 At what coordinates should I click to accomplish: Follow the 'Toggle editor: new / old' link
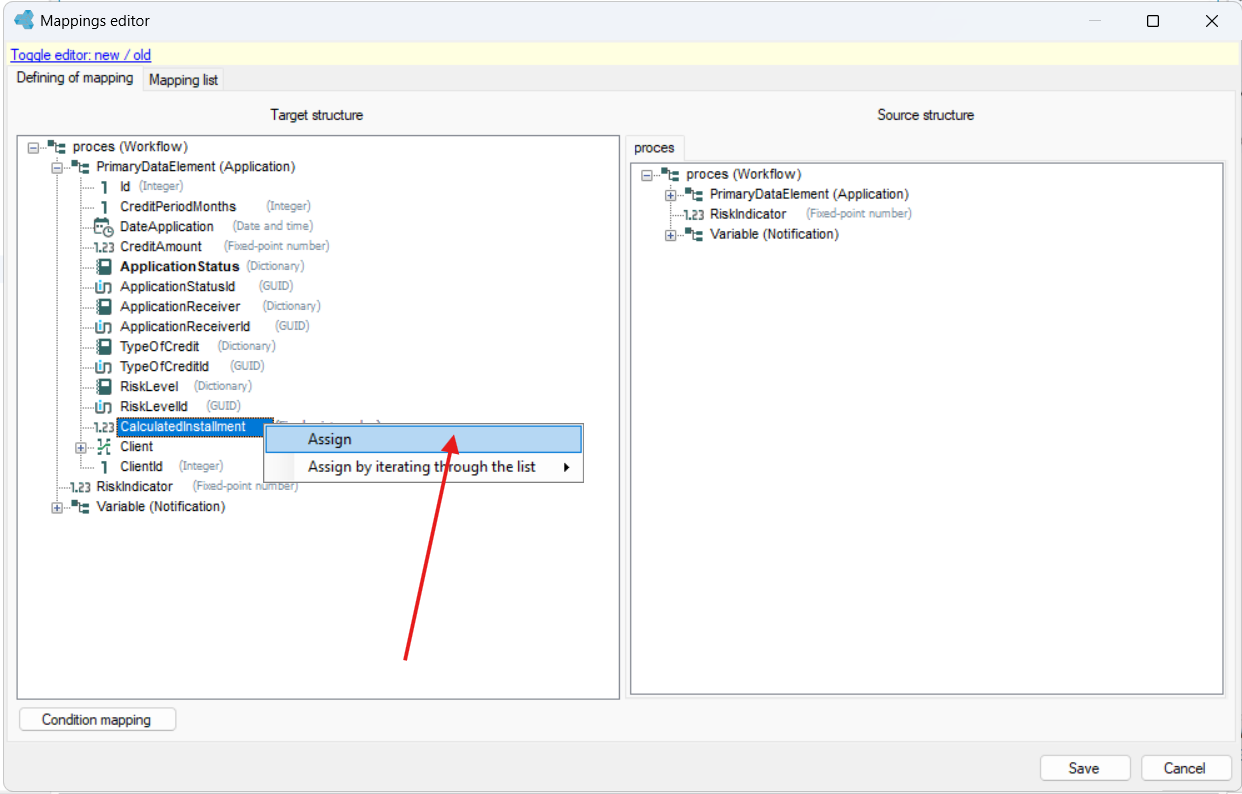pyautogui.click(x=81, y=55)
